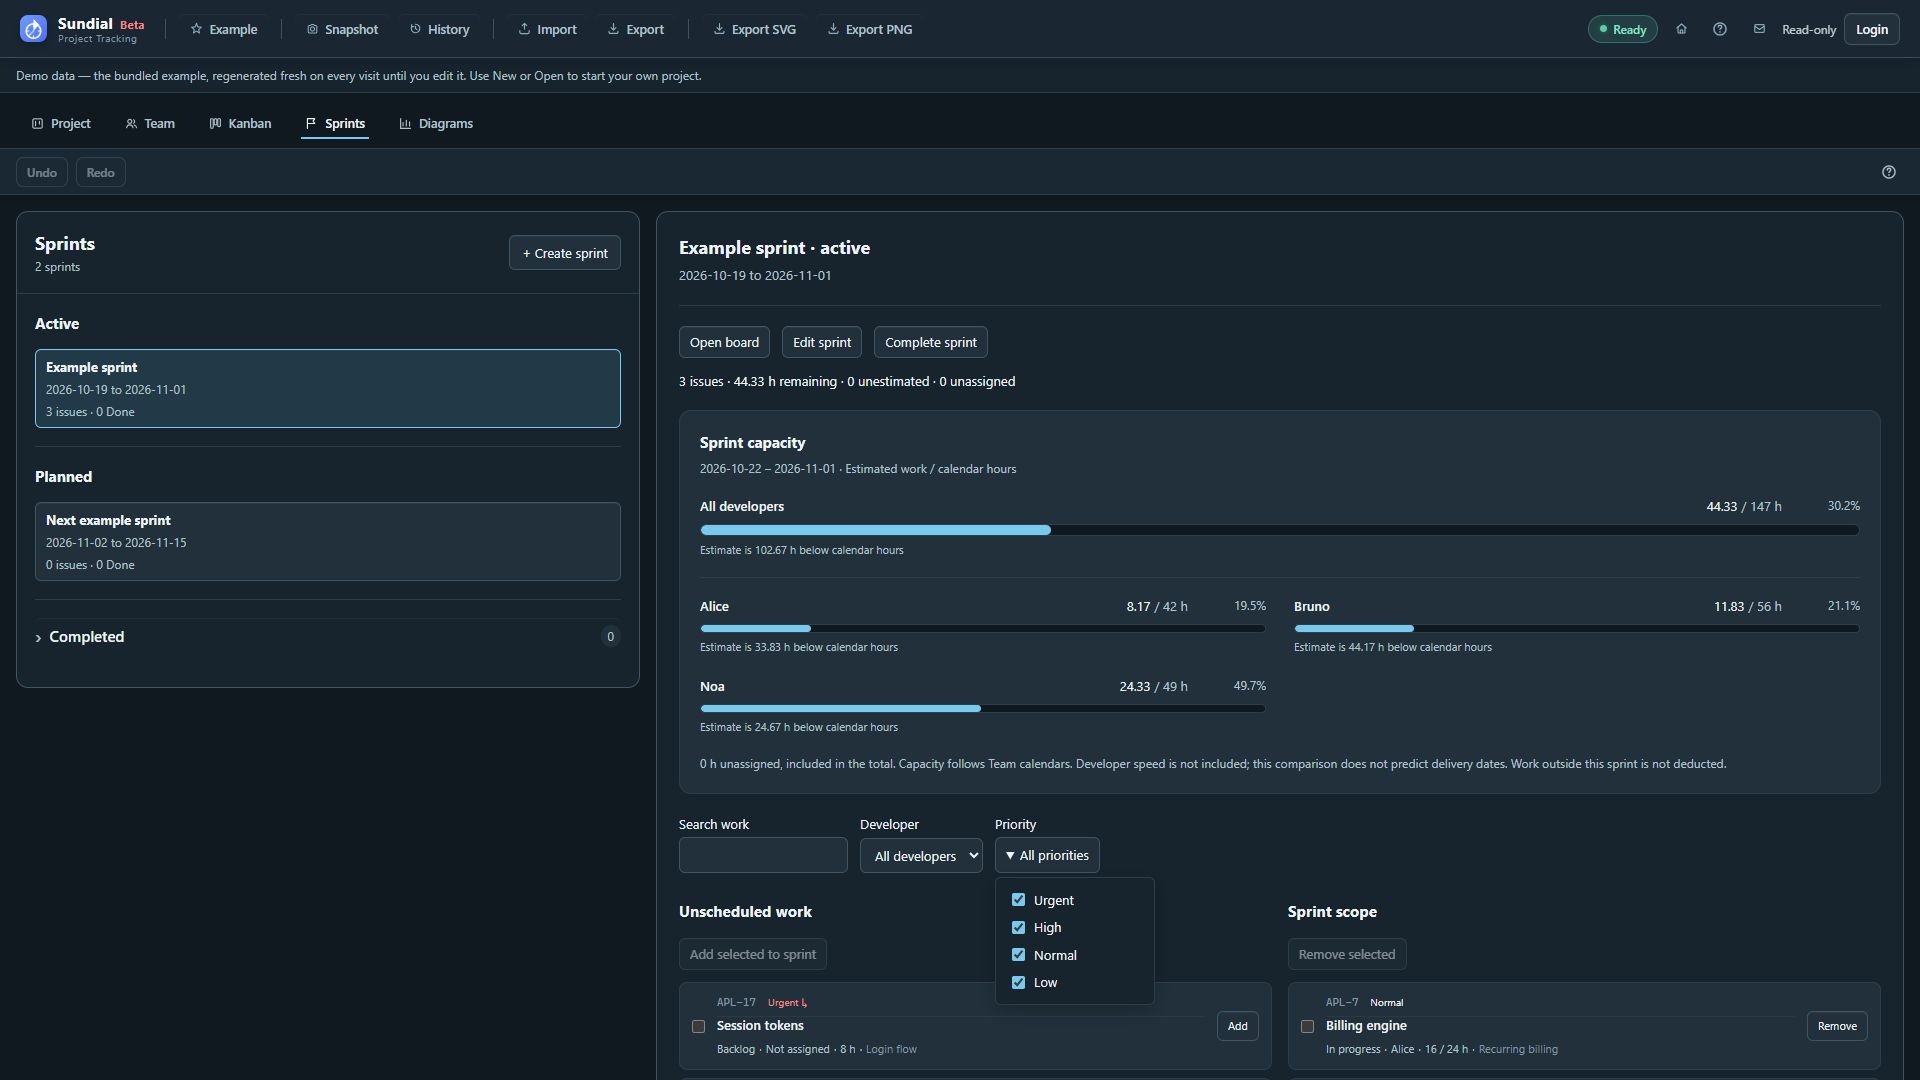
Task: Select the Session tokens issue checkbox
Action: point(699,1026)
